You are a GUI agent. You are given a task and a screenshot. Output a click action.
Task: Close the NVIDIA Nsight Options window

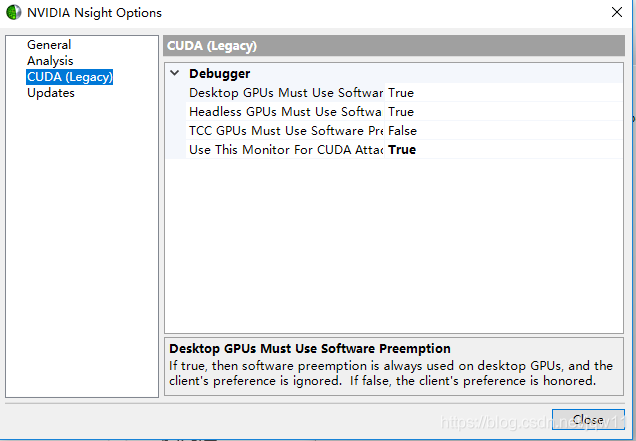tap(617, 12)
